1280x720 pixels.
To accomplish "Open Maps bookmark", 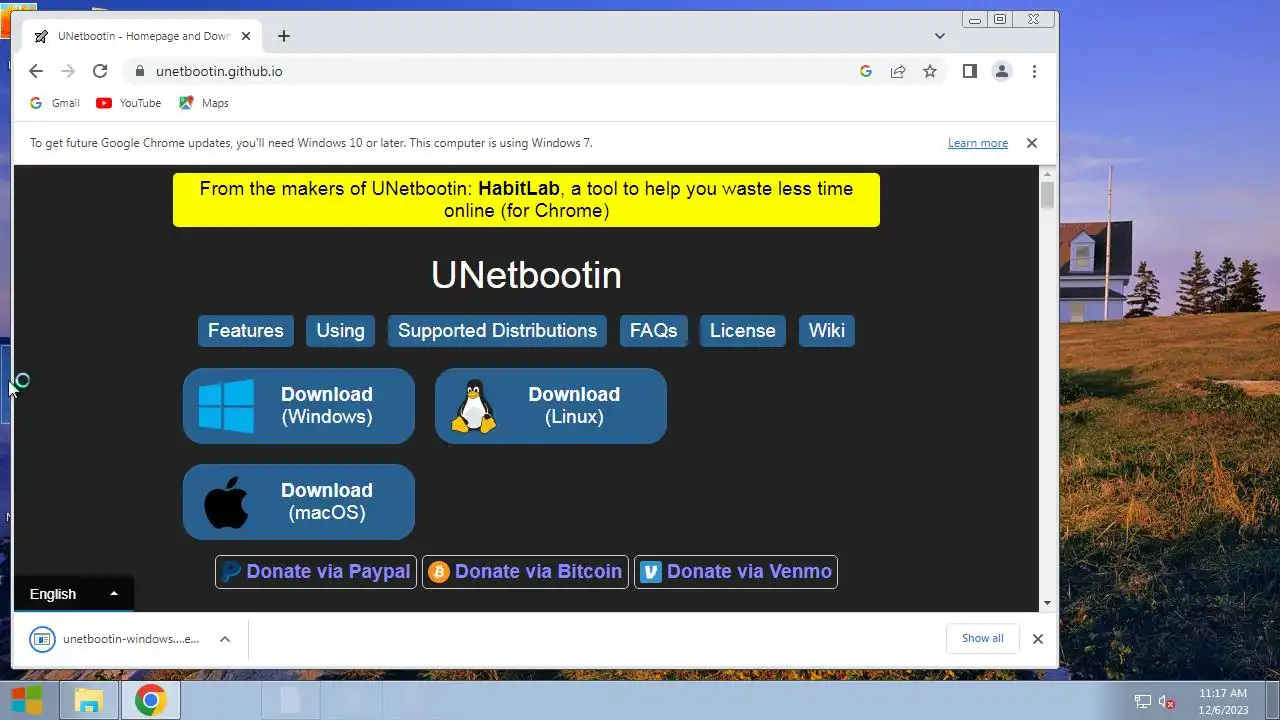I will (204, 103).
